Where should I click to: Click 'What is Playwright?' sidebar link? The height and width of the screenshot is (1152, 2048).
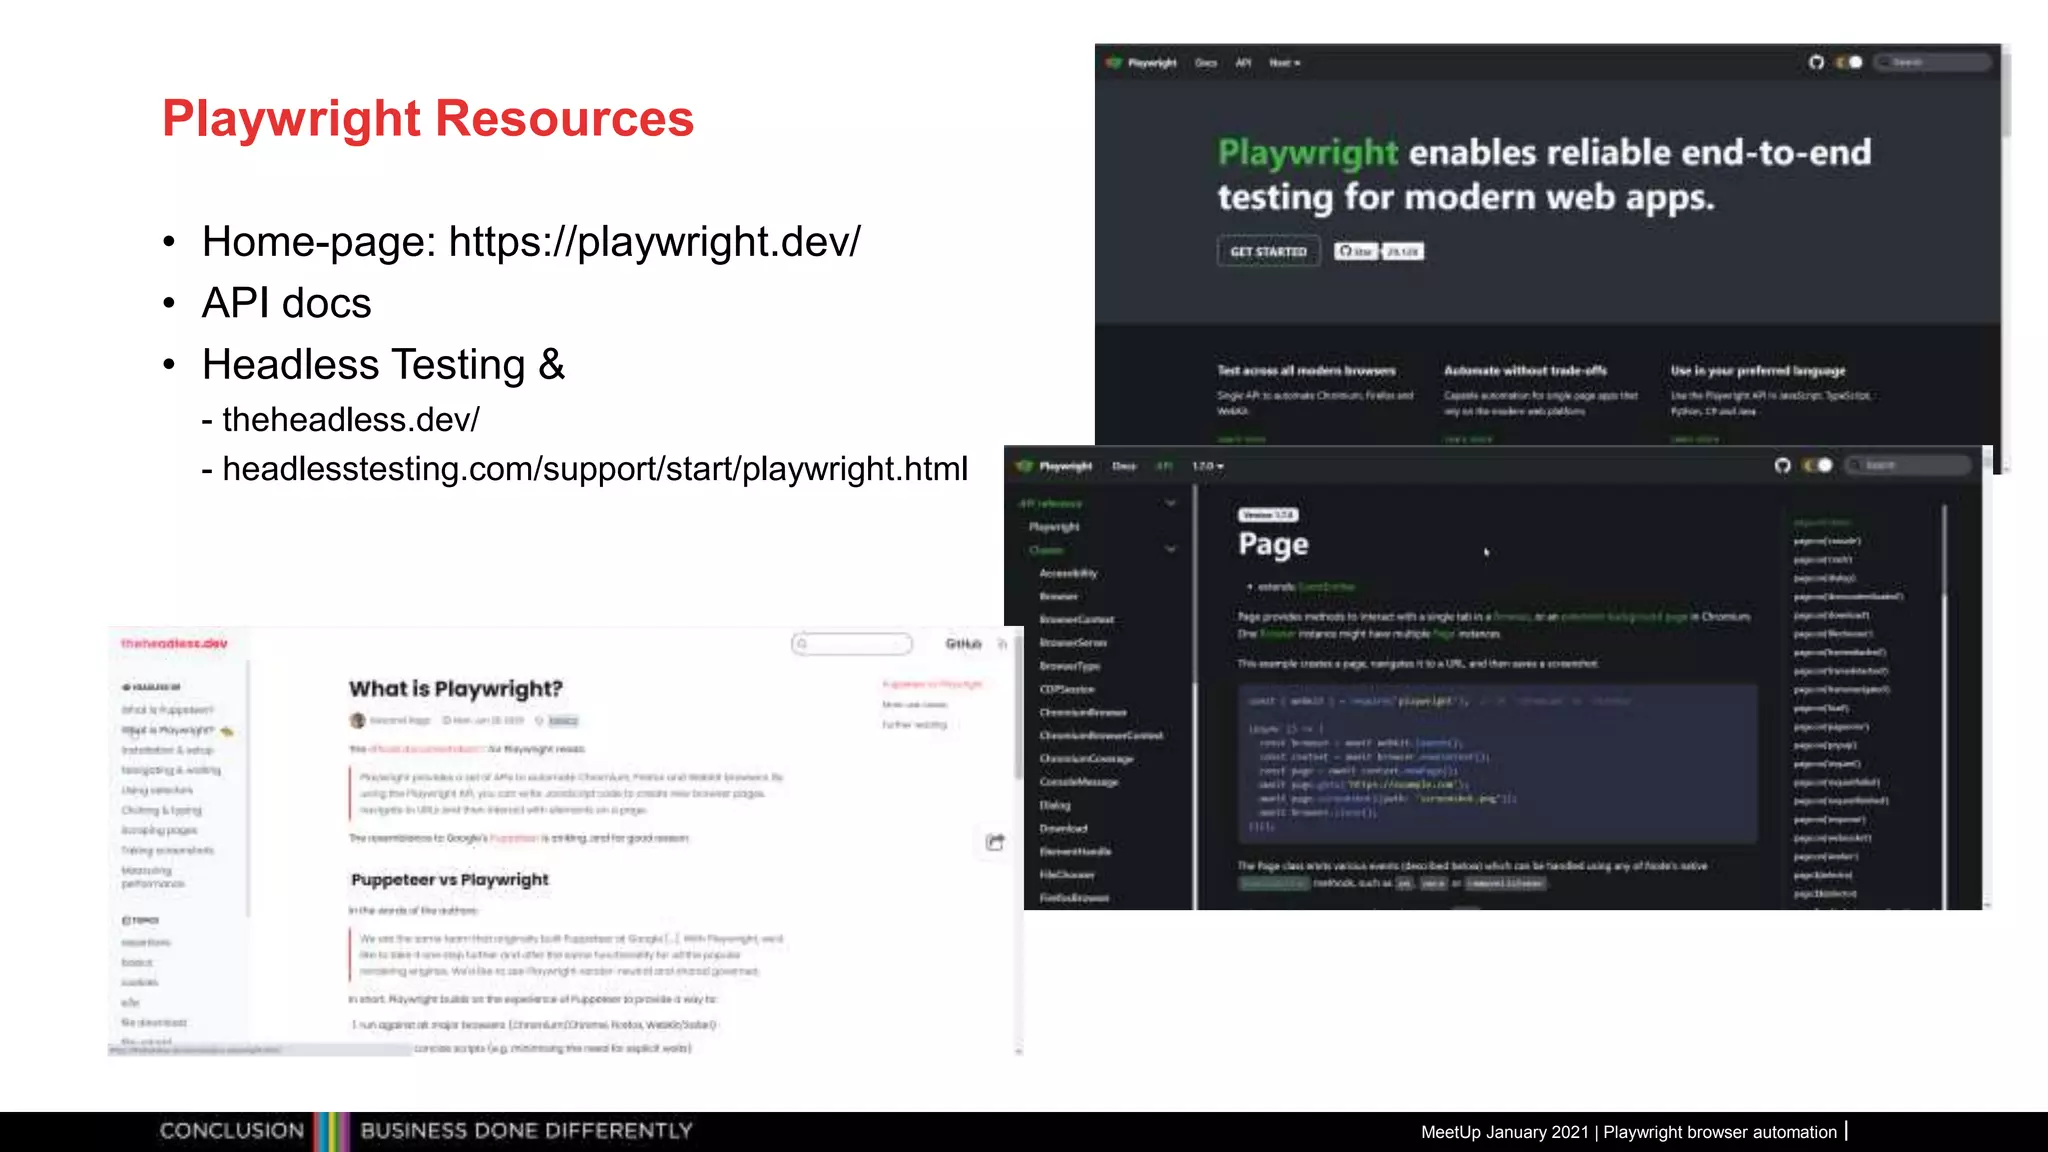(168, 730)
